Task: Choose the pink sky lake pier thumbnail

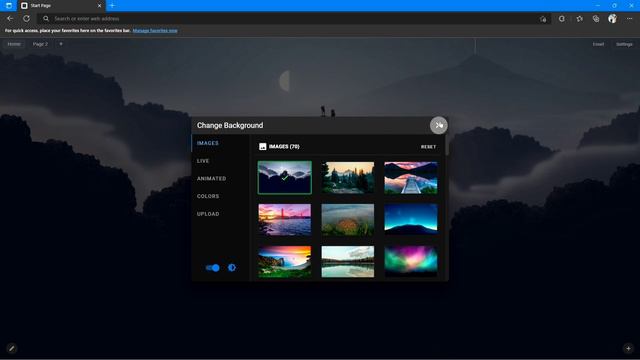Action: (411, 178)
